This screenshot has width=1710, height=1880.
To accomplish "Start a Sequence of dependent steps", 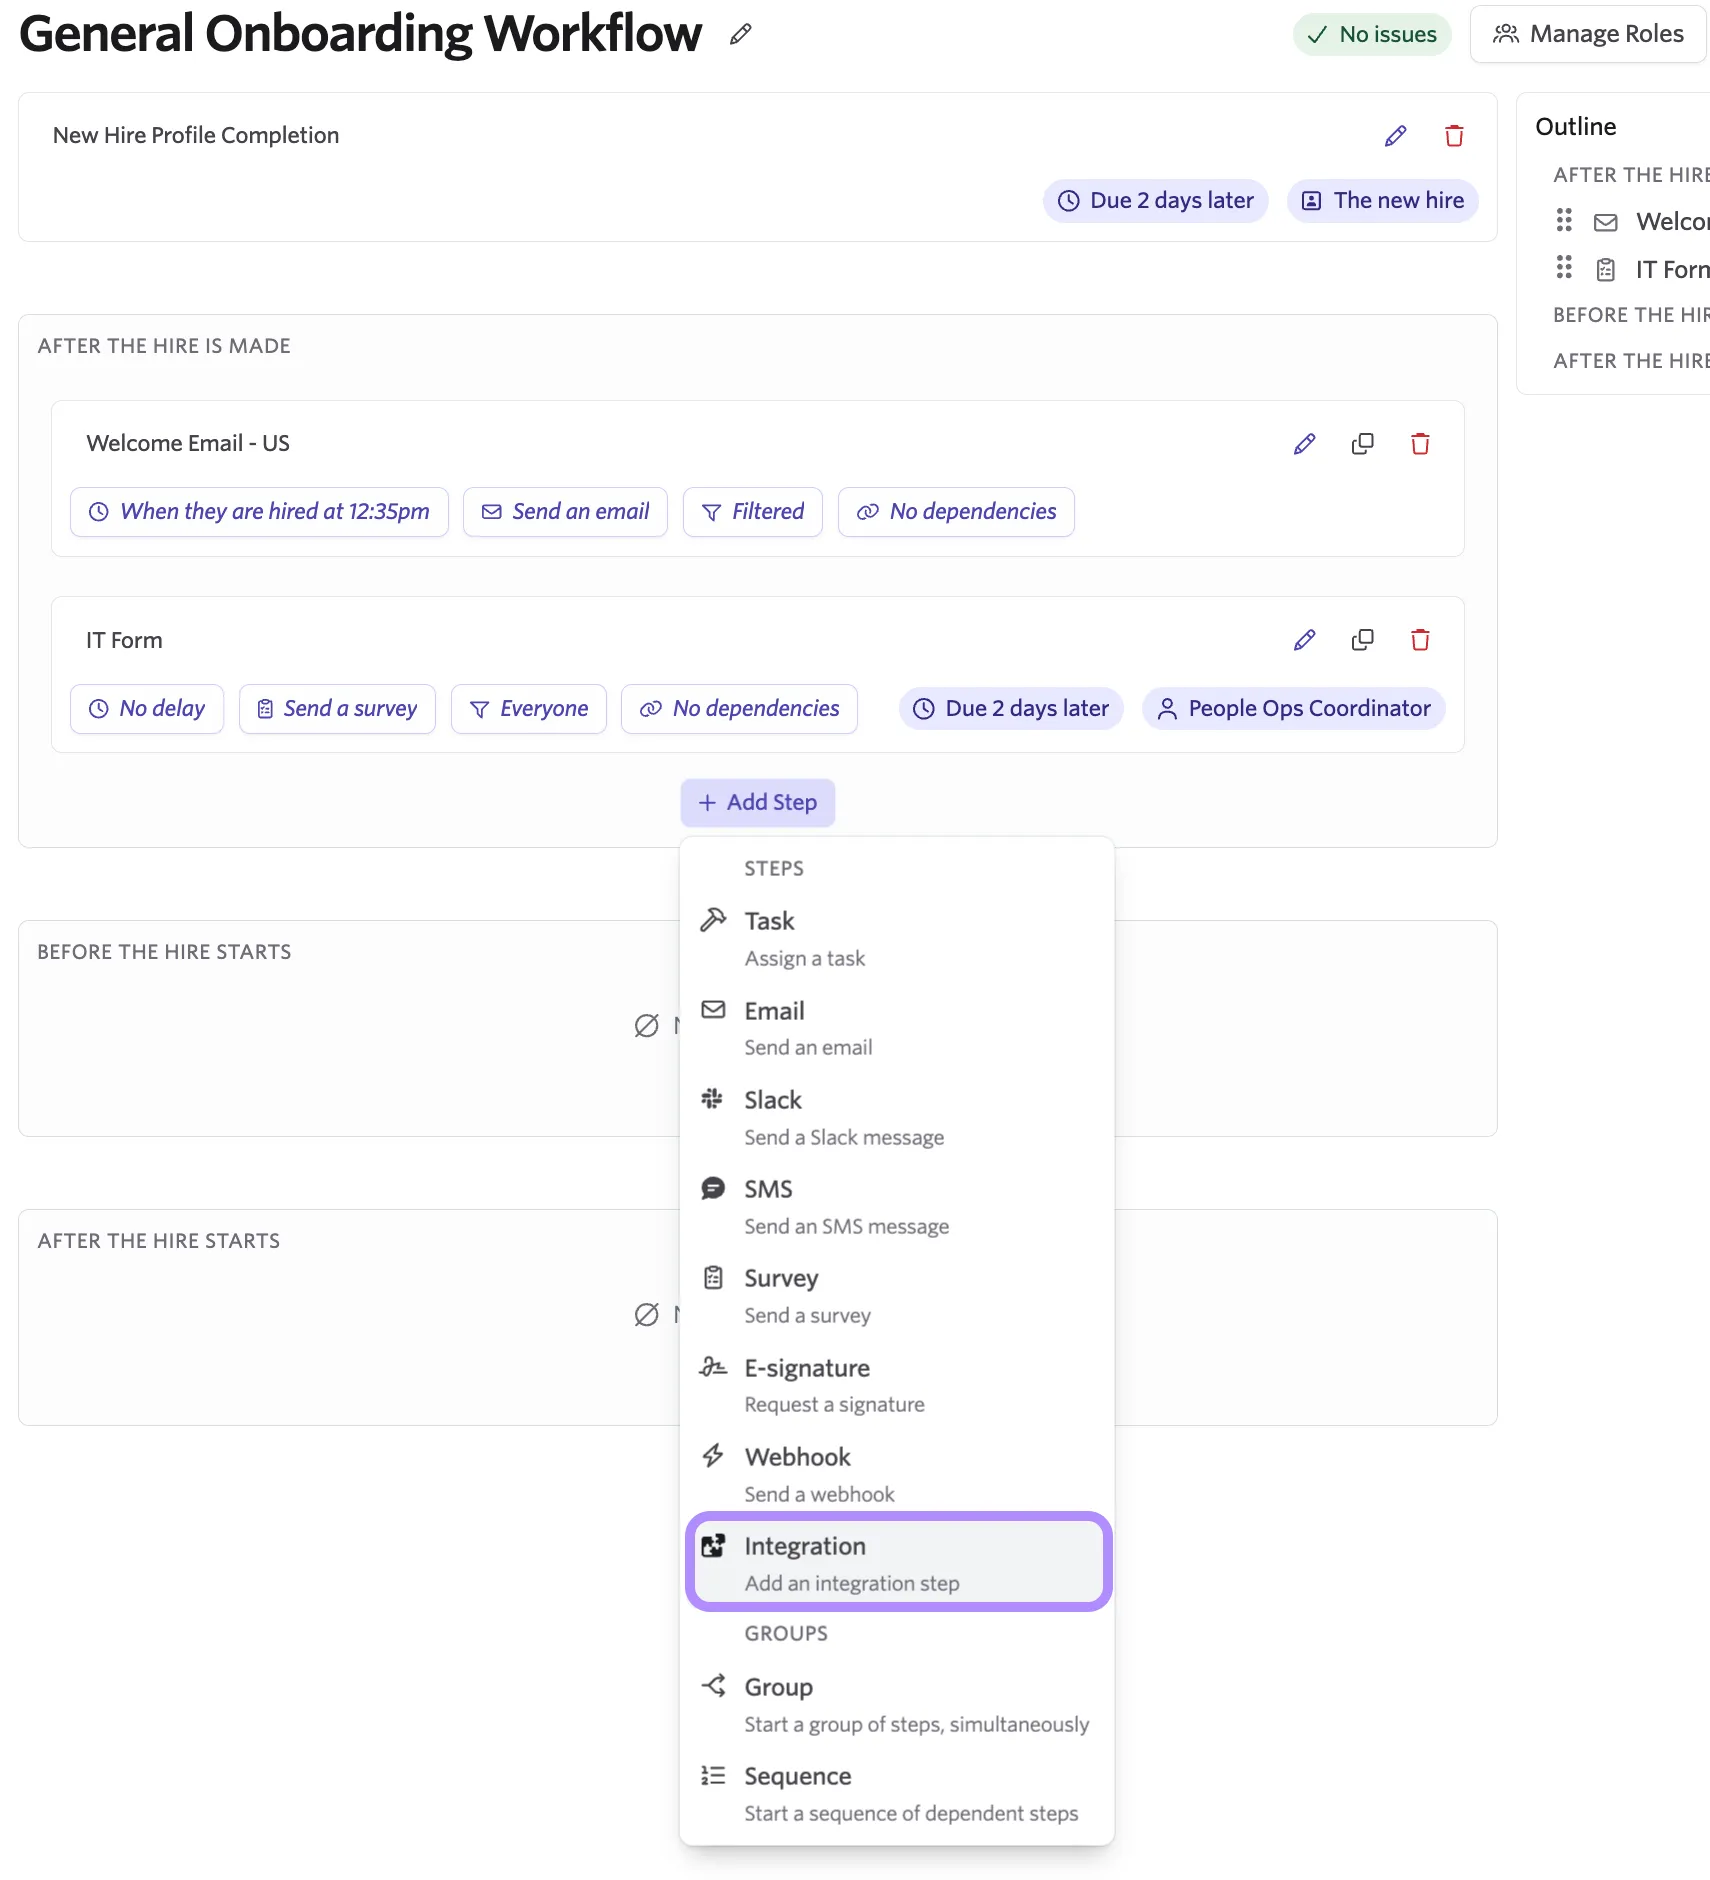I will [x=897, y=1794].
